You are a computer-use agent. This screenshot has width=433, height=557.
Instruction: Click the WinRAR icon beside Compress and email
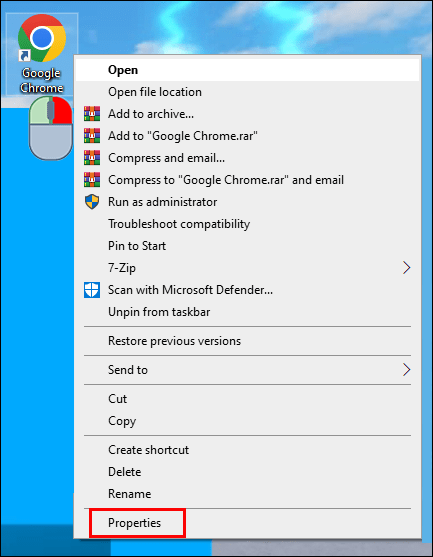[x=92, y=158]
